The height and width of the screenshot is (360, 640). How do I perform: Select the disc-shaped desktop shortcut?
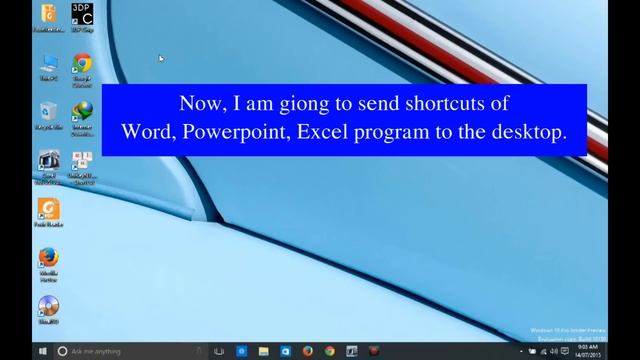[49, 309]
